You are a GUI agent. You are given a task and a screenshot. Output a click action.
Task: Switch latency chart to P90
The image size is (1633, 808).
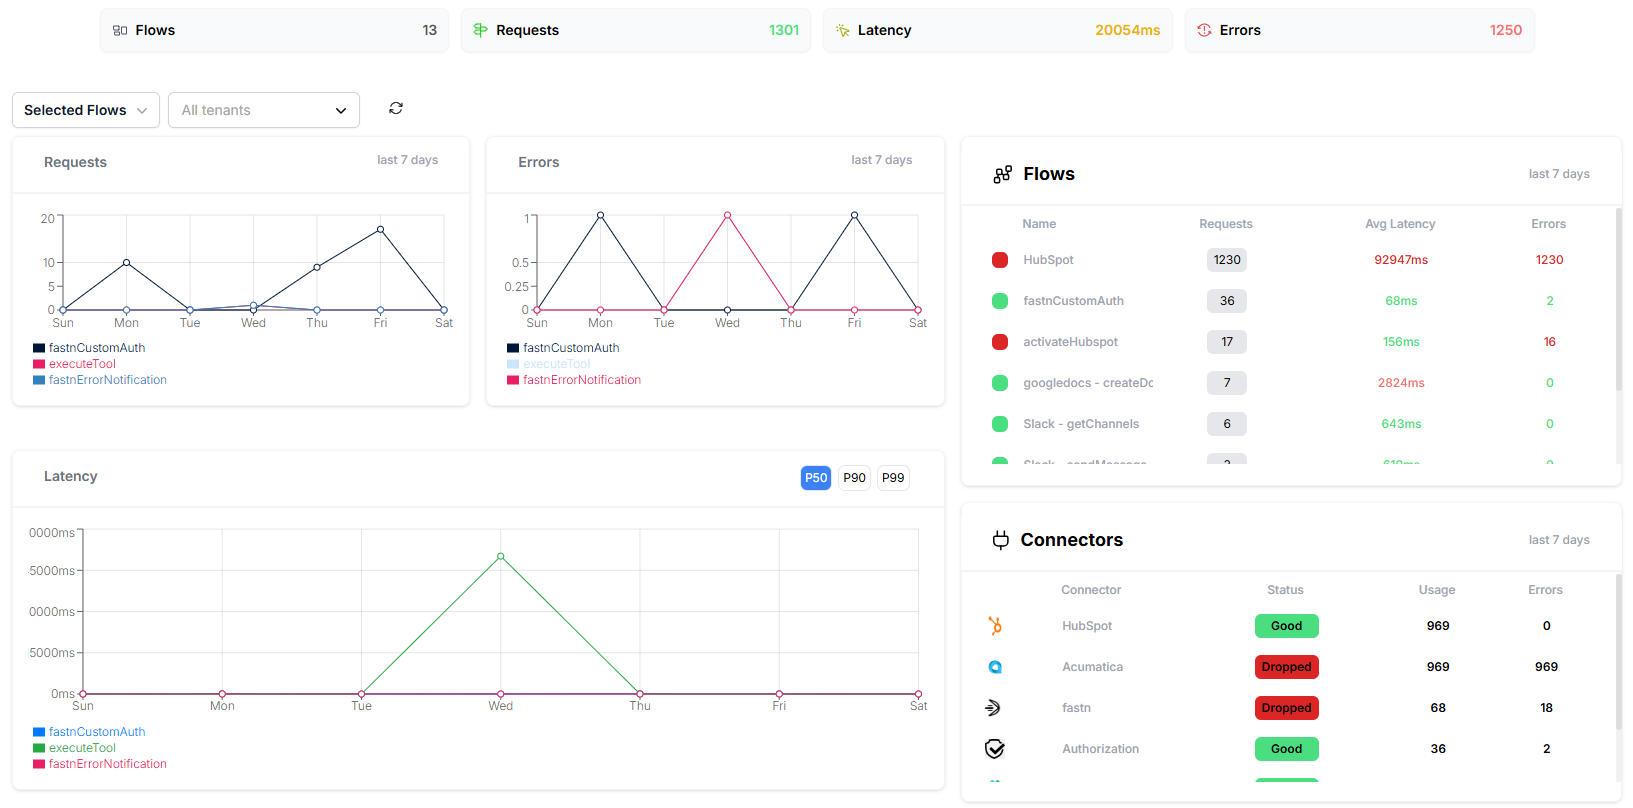854,478
